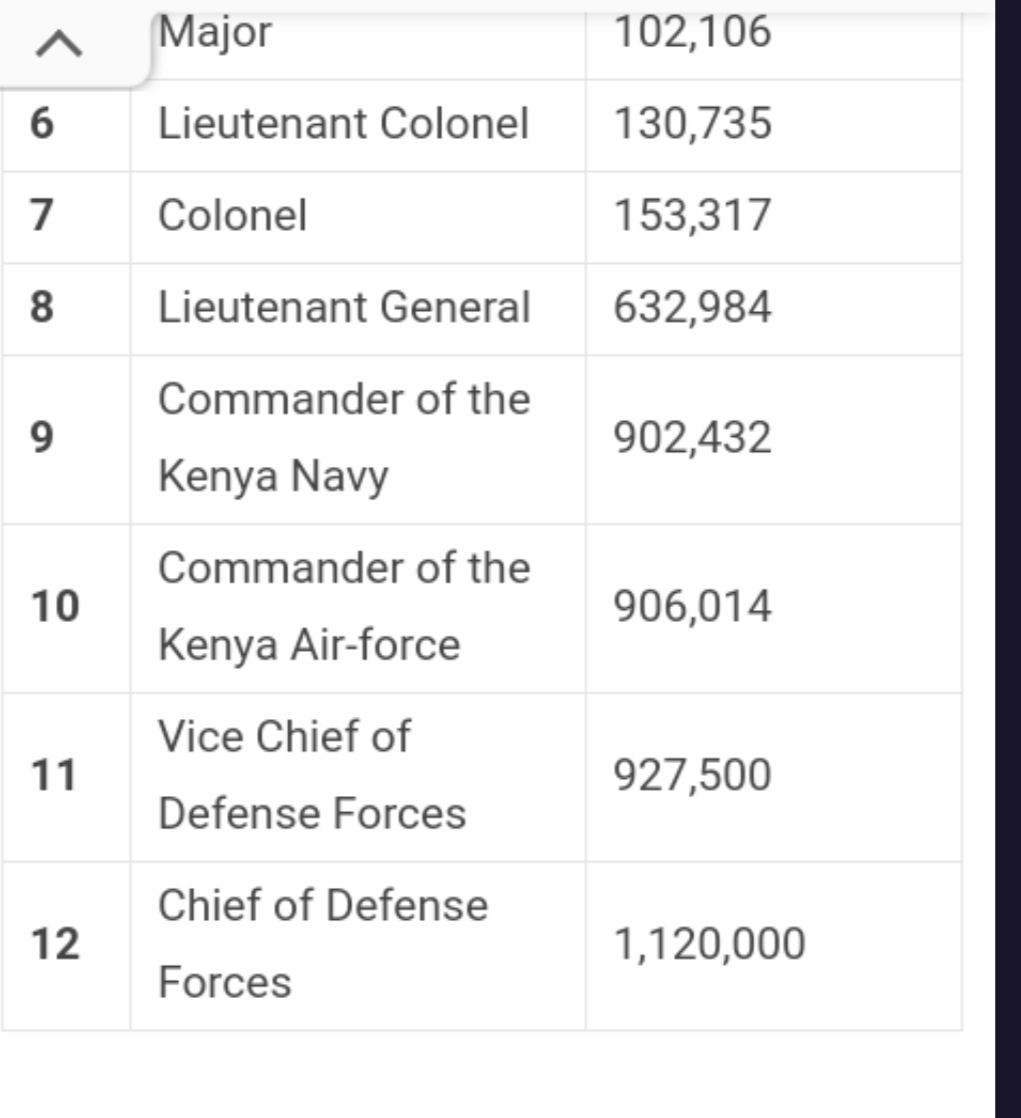Select Commander of the Kenya Air-force cell

[x=358, y=608]
